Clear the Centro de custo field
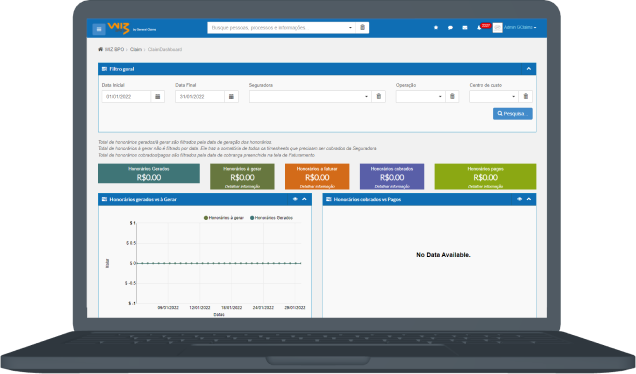636x374 pixels. pos(526,97)
